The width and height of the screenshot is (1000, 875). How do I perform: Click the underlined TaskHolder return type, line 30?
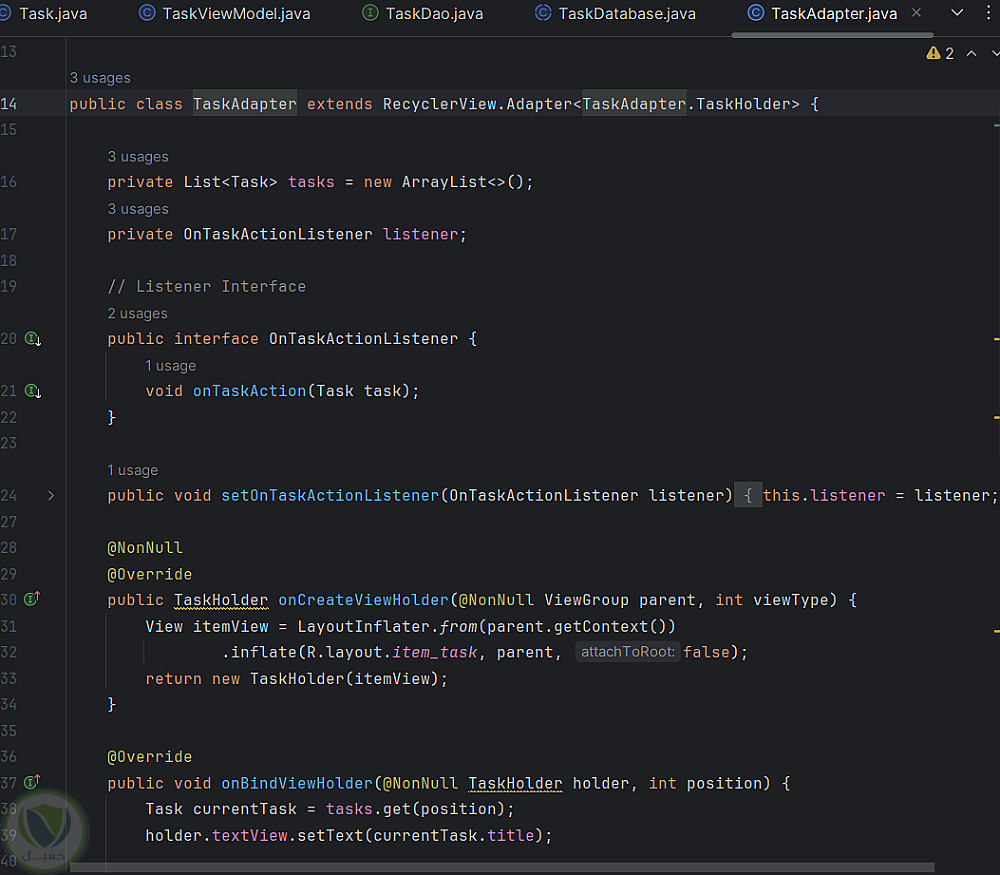point(221,600)
